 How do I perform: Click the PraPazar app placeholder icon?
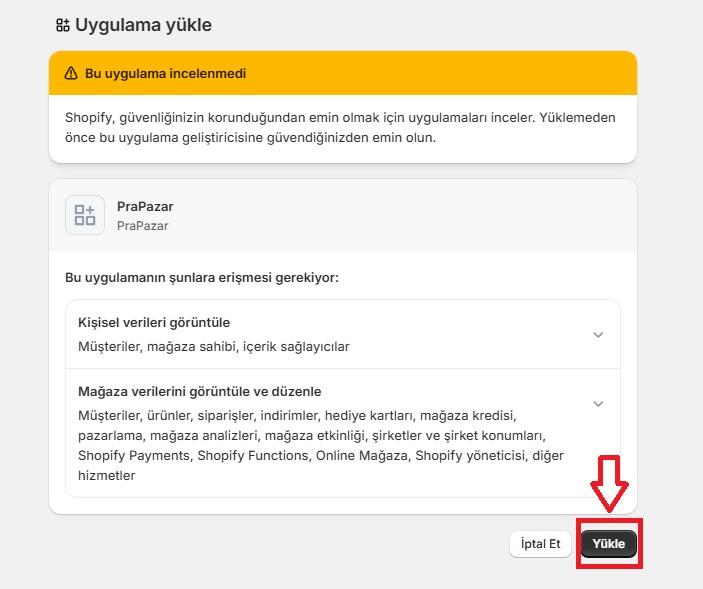[x=85, y=215]
